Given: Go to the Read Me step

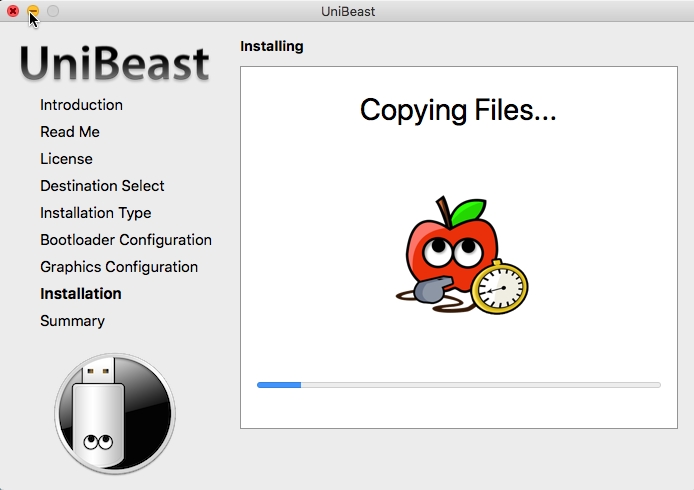Looking at the screenshot, I should pyautogui.click(x=69, y=132).
